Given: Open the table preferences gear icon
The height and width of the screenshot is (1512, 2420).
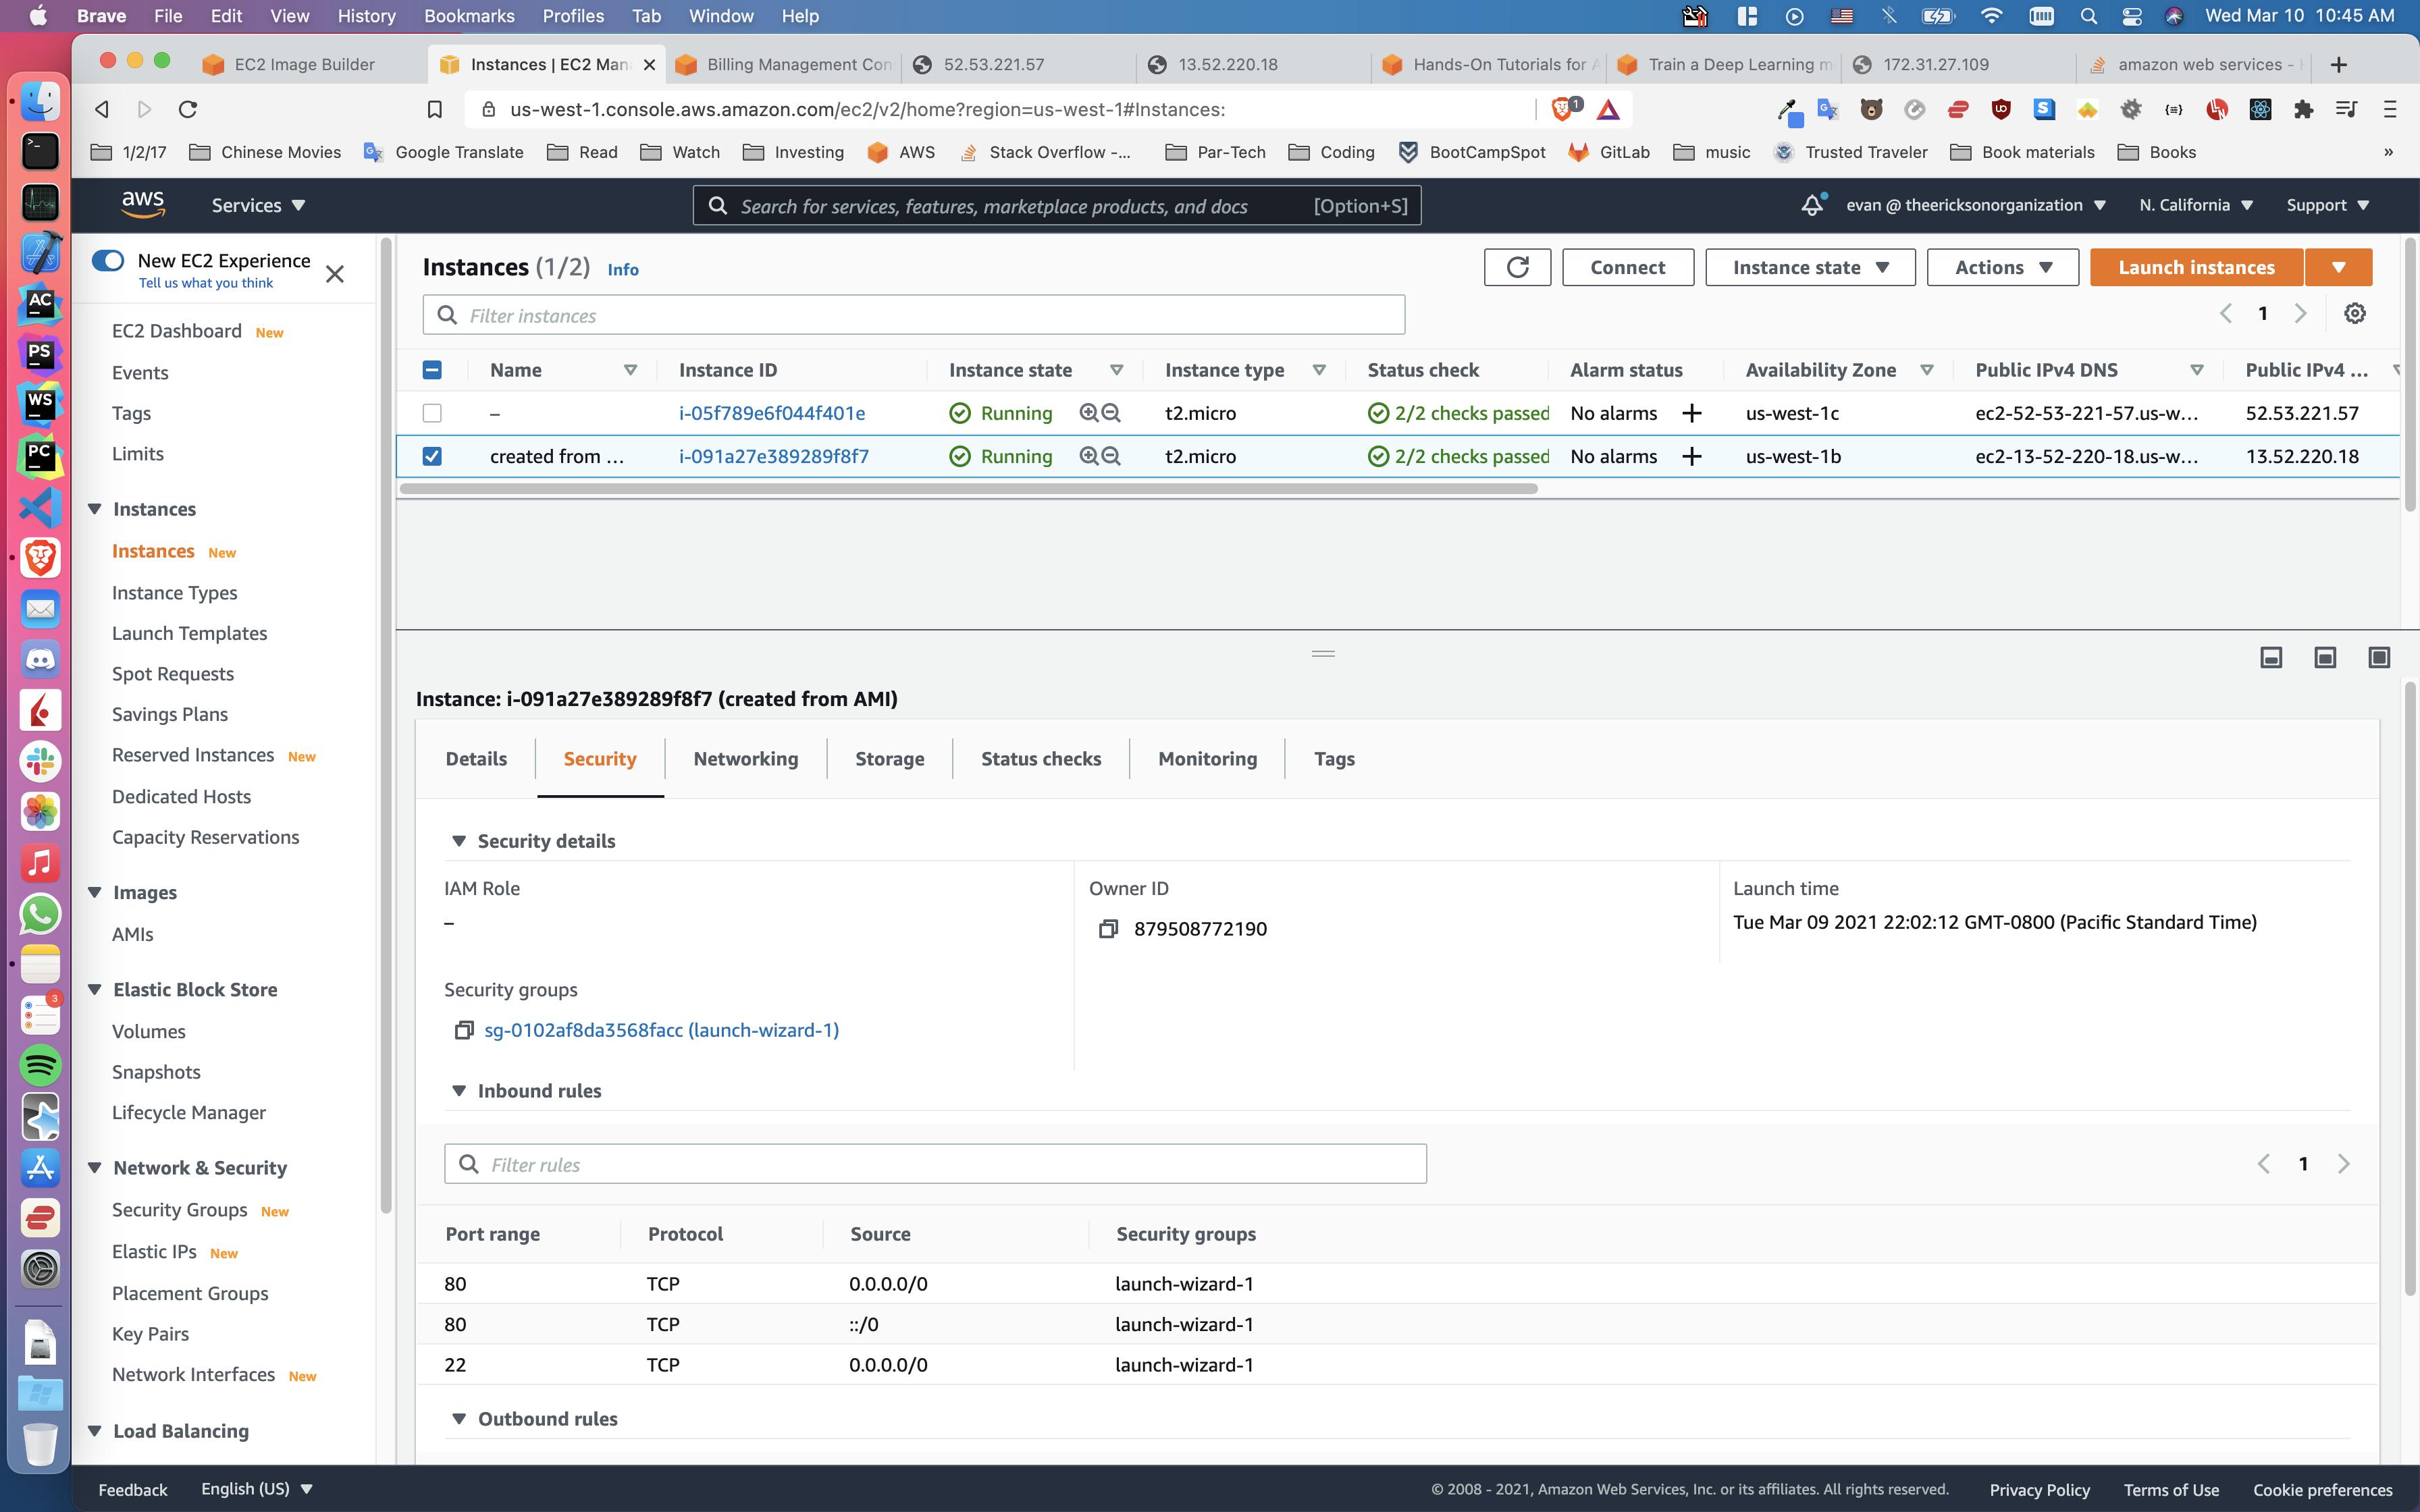Looking at the screenshot, I should [x=2354, y=314].
